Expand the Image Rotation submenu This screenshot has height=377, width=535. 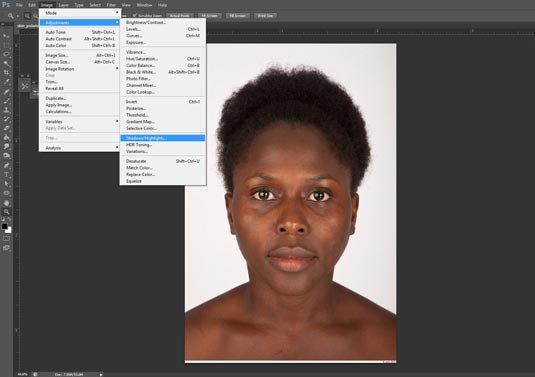click(79, 69)
